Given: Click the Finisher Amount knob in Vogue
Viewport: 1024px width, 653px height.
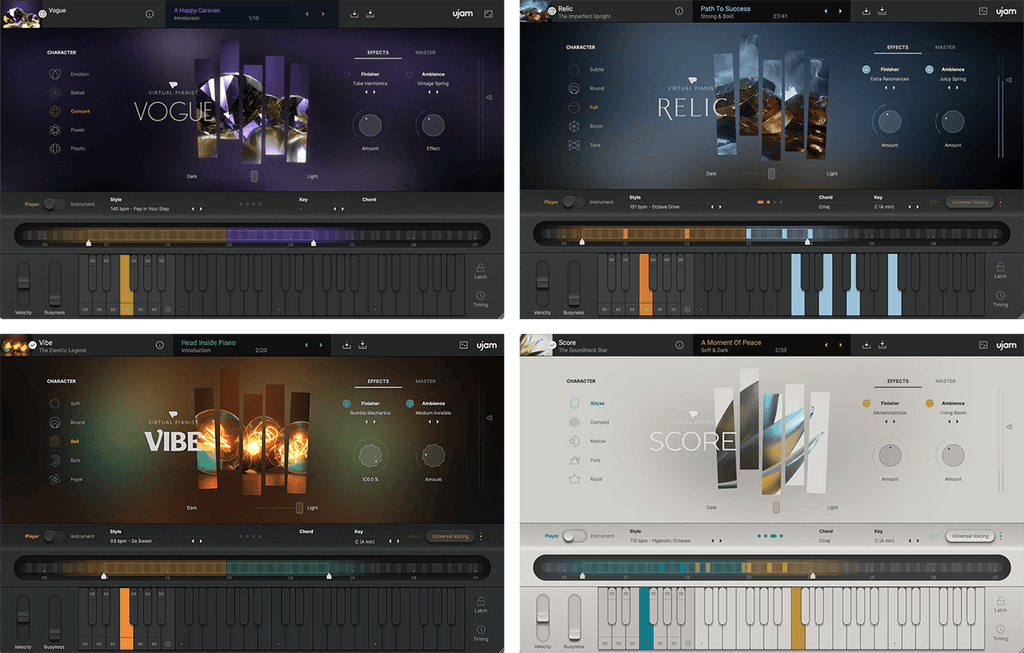Looking at the screenshot, I should pos(369,125).
